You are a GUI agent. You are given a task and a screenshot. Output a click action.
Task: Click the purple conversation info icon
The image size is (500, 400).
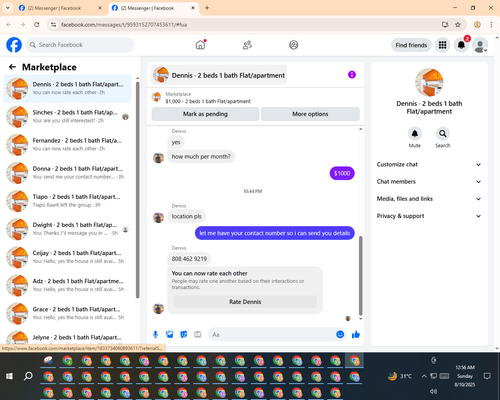pyautogui.click(x=352, y=75)
